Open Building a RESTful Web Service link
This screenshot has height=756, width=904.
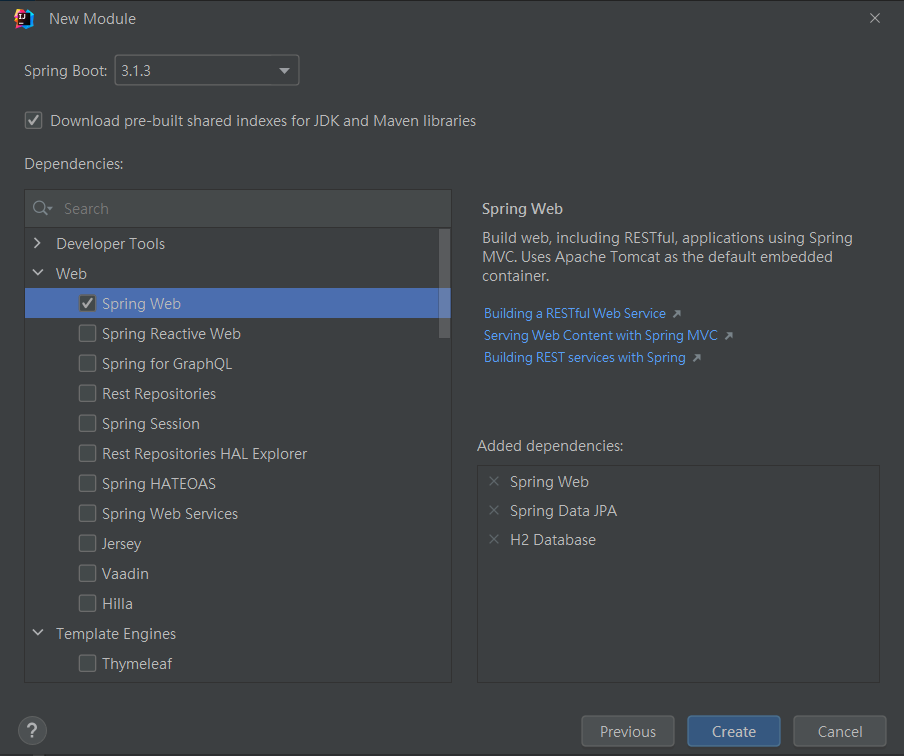pos(574,313)
